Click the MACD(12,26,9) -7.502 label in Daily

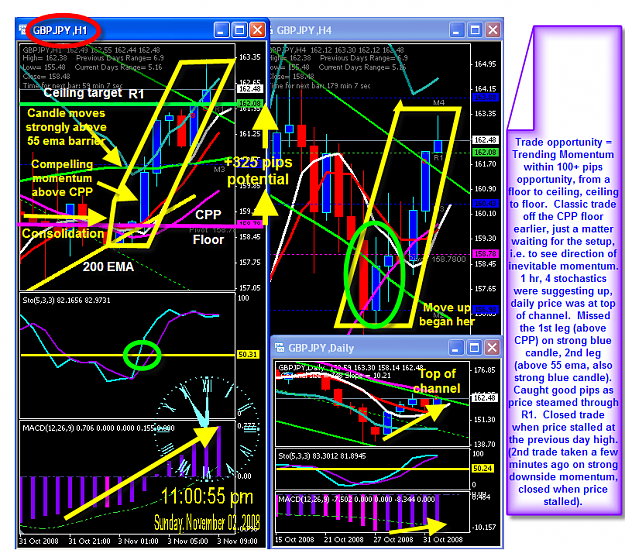click(356, 499)
